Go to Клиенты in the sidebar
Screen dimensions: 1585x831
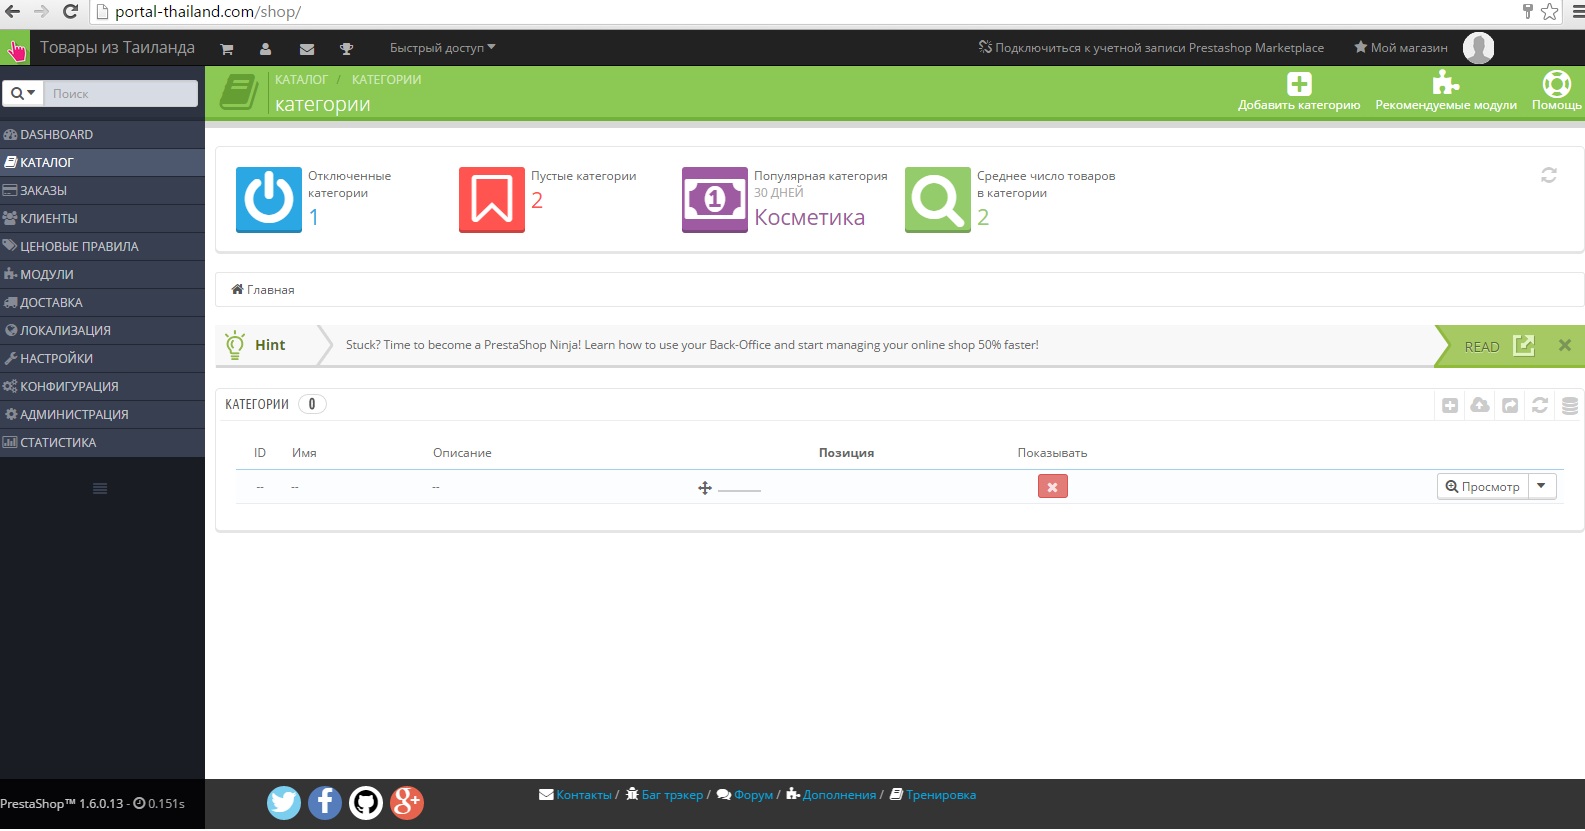(102, 218)
